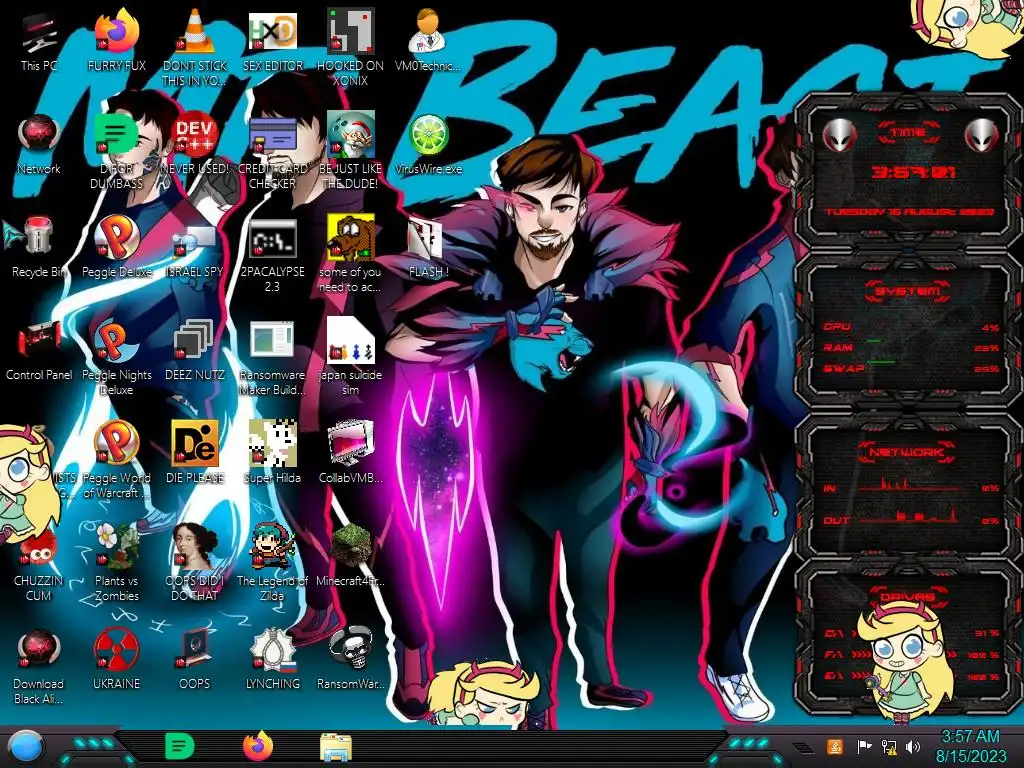This screenshot has height=768, width=1024.
Task: Click the TIME header in the gadget
Action: 908,133
